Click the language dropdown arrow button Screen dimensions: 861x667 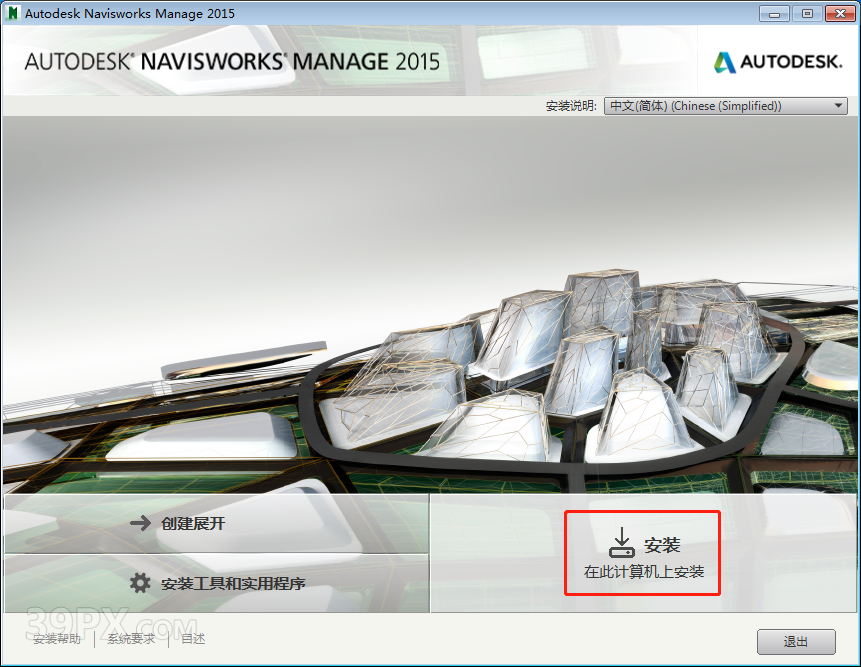pos(838,106)
